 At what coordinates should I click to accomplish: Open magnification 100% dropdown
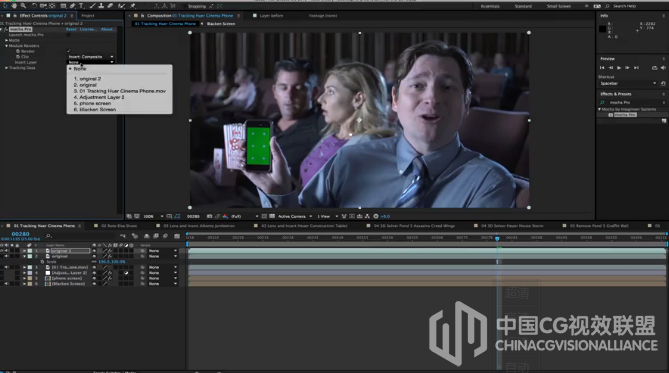click(153, 216)
